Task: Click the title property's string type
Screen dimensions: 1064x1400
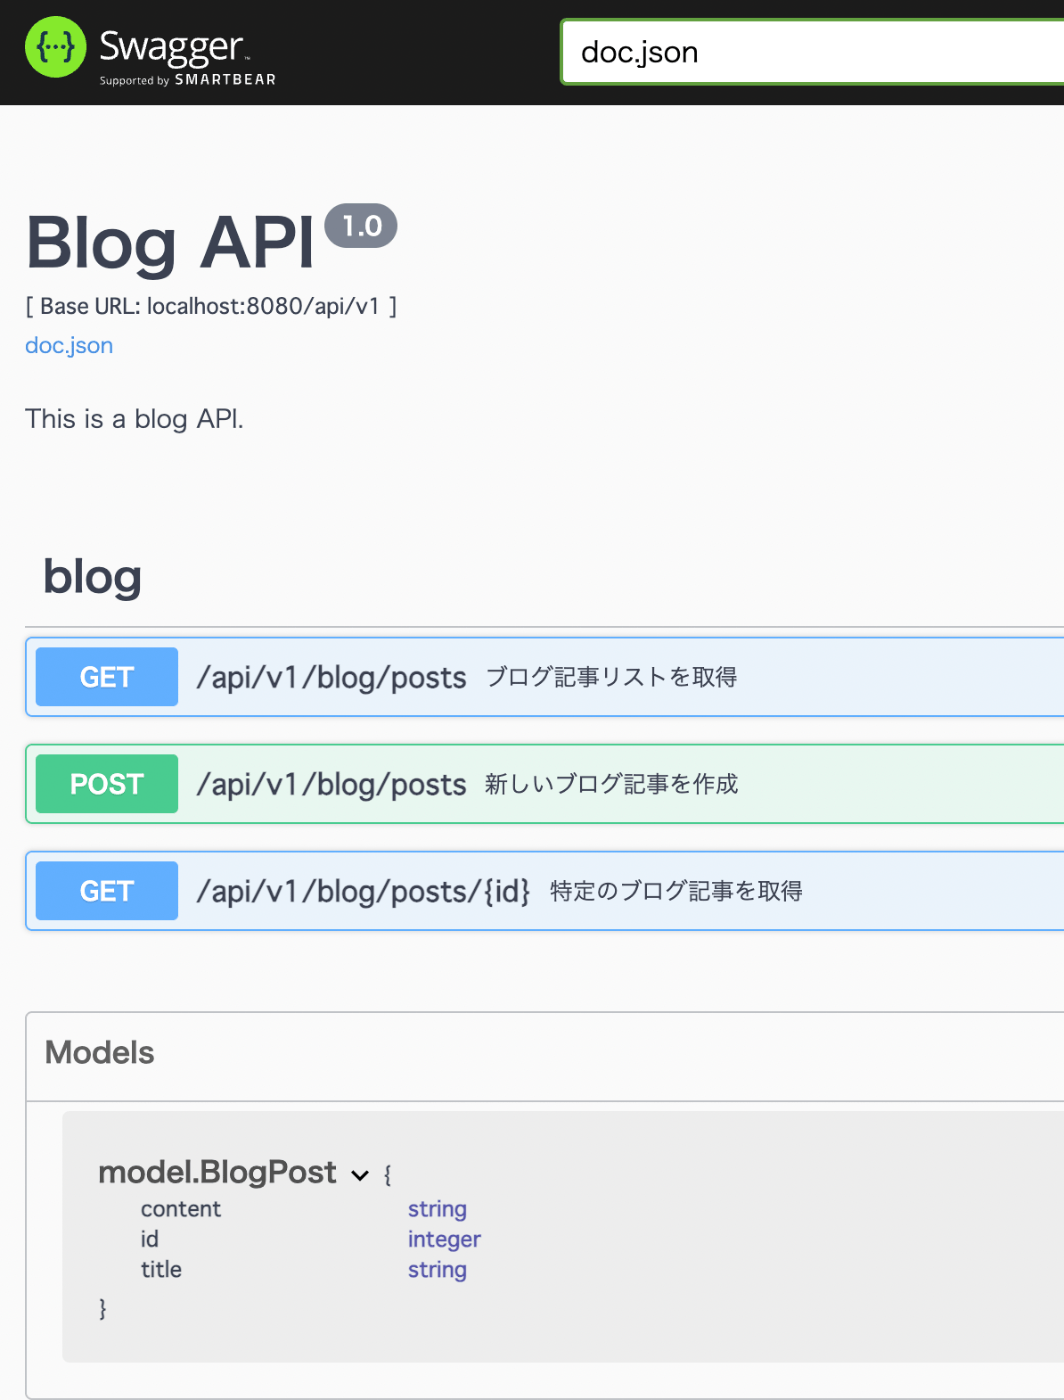Action: (x=437, y=1270)
